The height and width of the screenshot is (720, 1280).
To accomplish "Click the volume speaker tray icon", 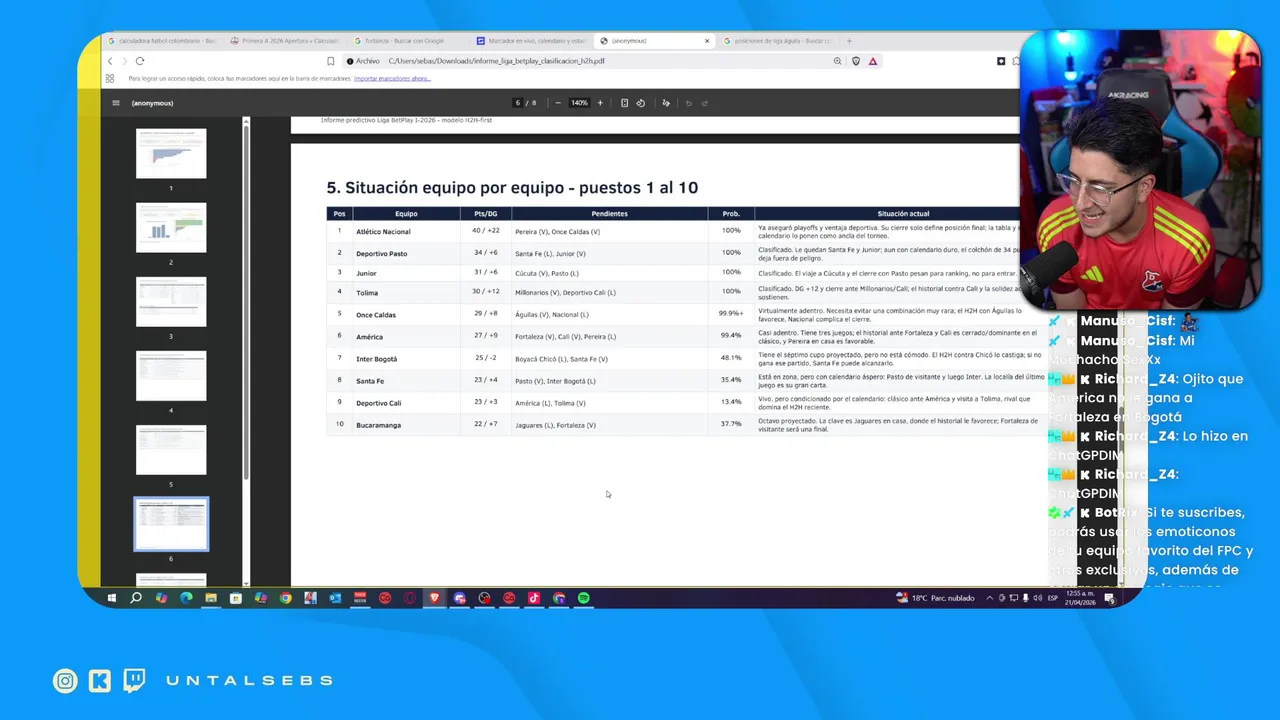I will click(1037, 598).
